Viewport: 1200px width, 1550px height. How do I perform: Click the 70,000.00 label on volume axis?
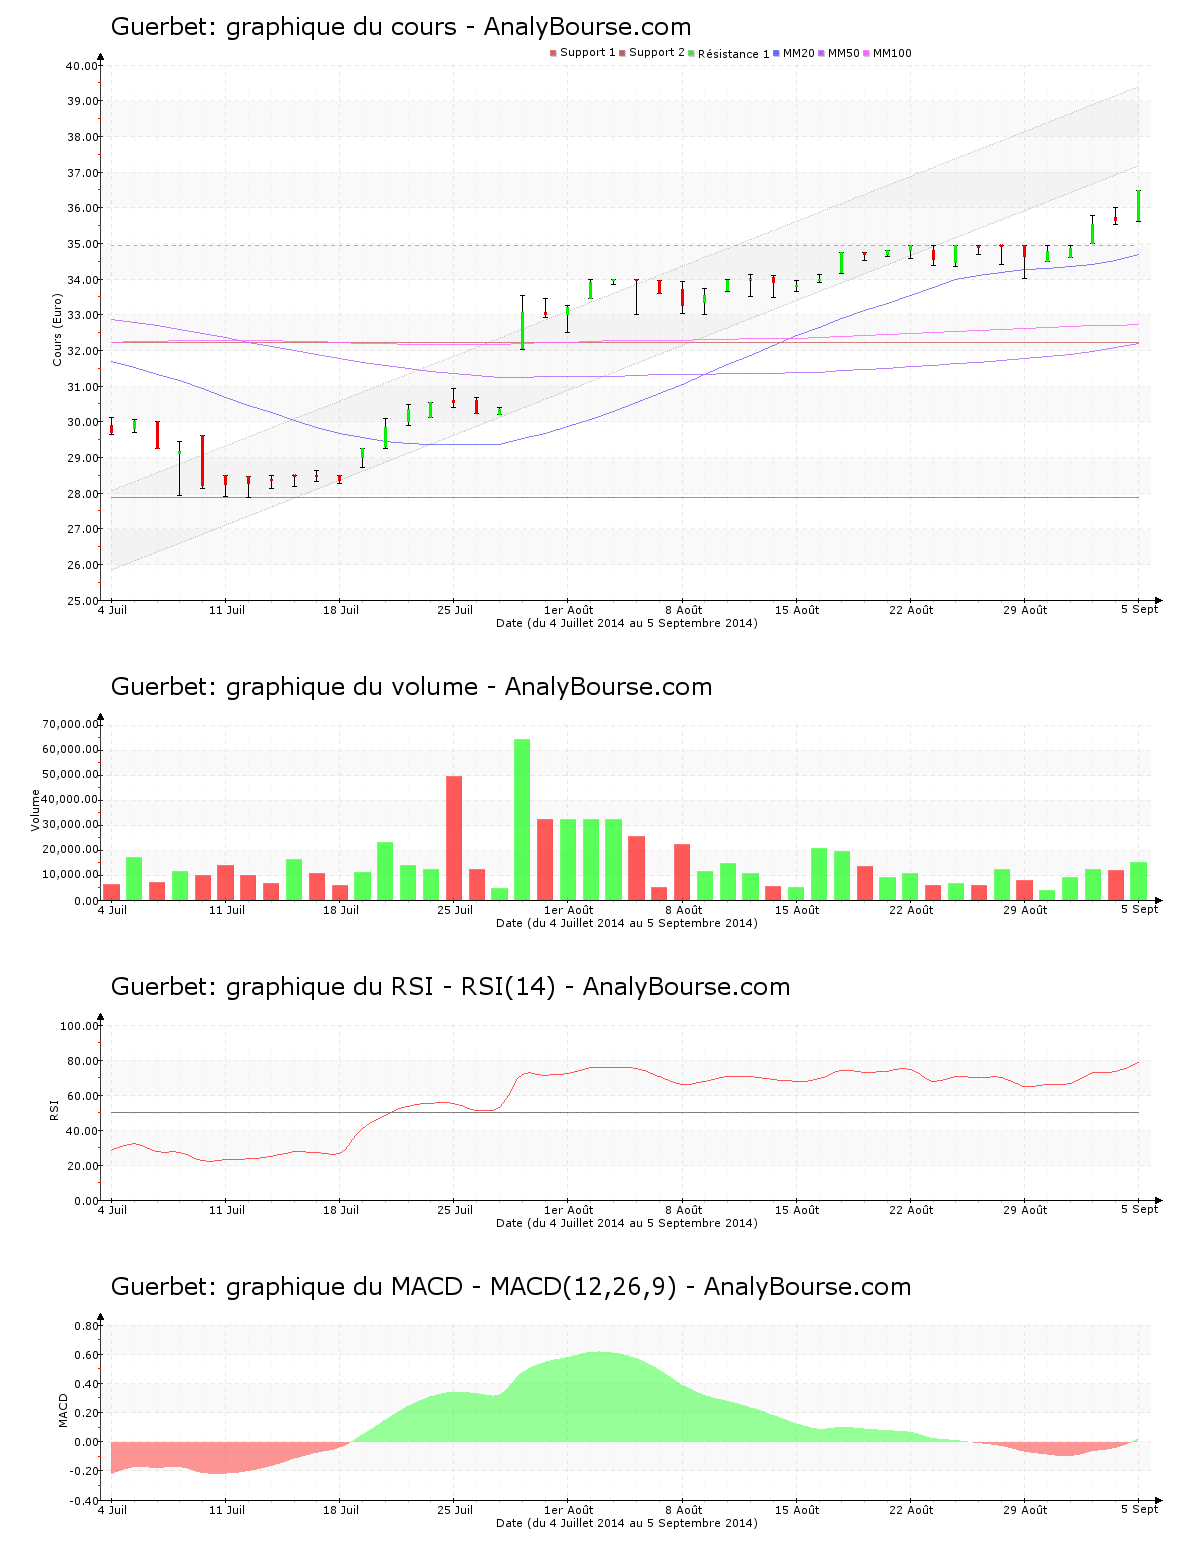pos(70,724)
